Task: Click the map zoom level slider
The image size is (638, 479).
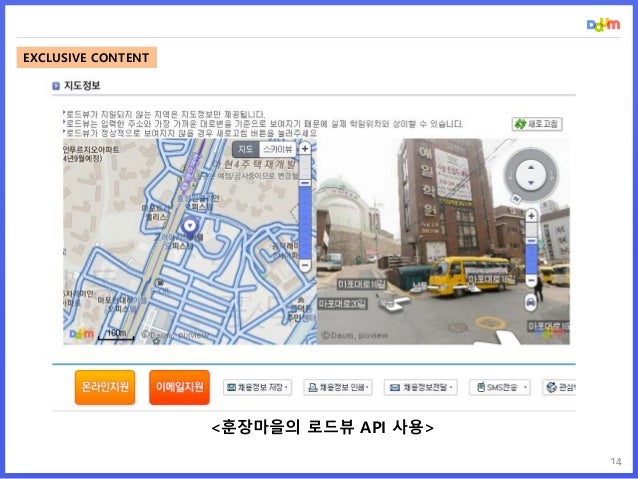Action: 305,208
